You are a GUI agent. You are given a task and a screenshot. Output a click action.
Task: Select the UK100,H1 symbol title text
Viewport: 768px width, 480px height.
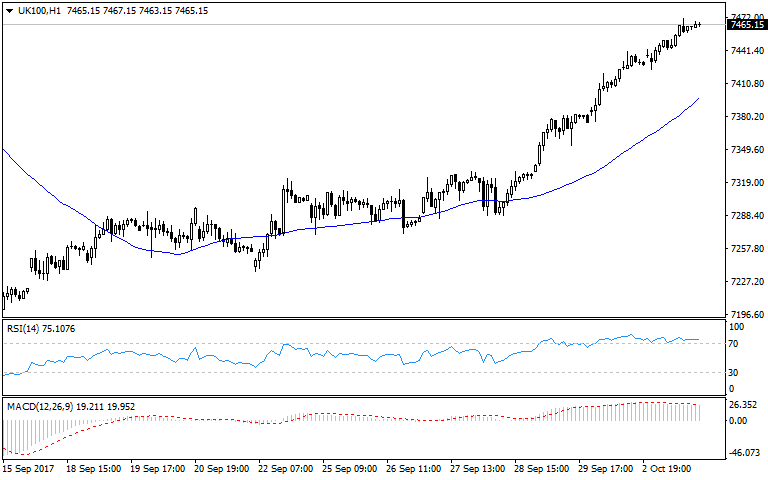(39, 11)
